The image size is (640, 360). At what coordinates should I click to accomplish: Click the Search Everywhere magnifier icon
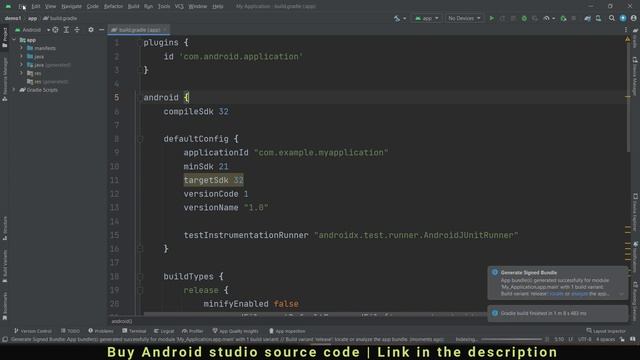(611, 18)
